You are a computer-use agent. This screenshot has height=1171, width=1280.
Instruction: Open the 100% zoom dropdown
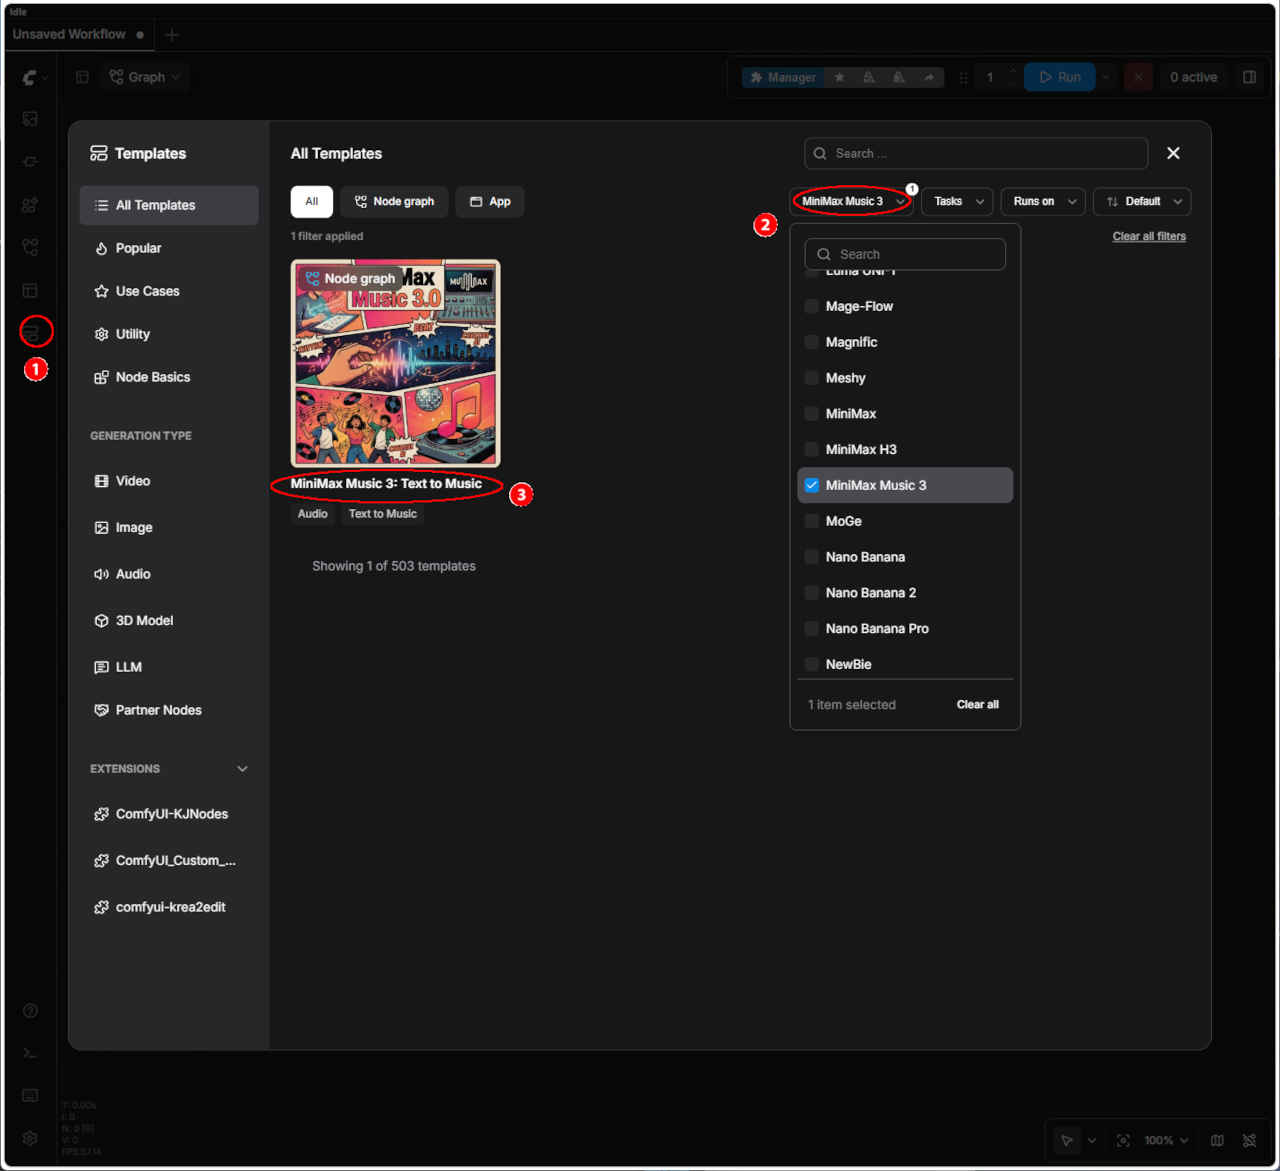click(1166, 1140)
